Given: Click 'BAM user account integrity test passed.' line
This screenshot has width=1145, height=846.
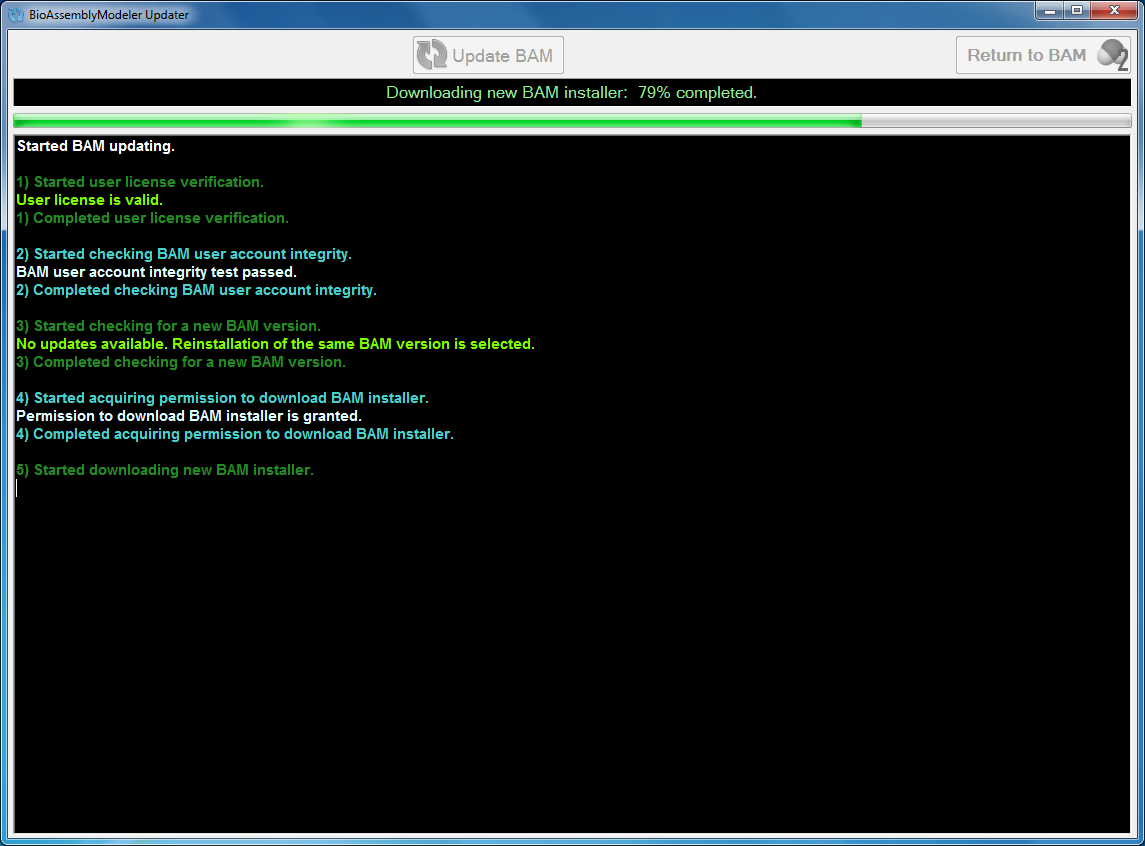Looking at the screenshot, I should (156, 272).
